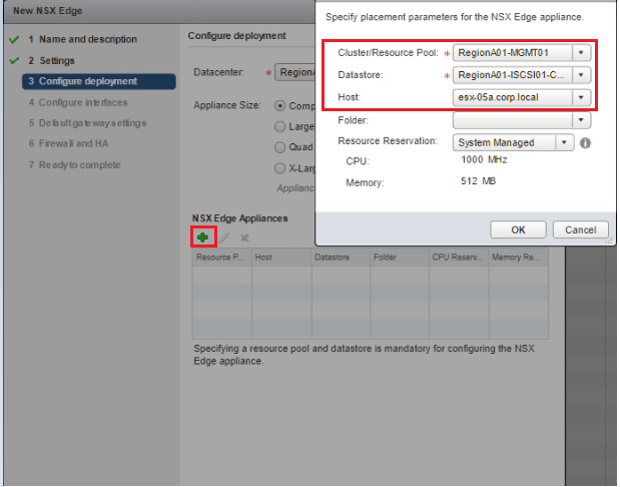Select step 4 Configure interfaces

(78, 103)
